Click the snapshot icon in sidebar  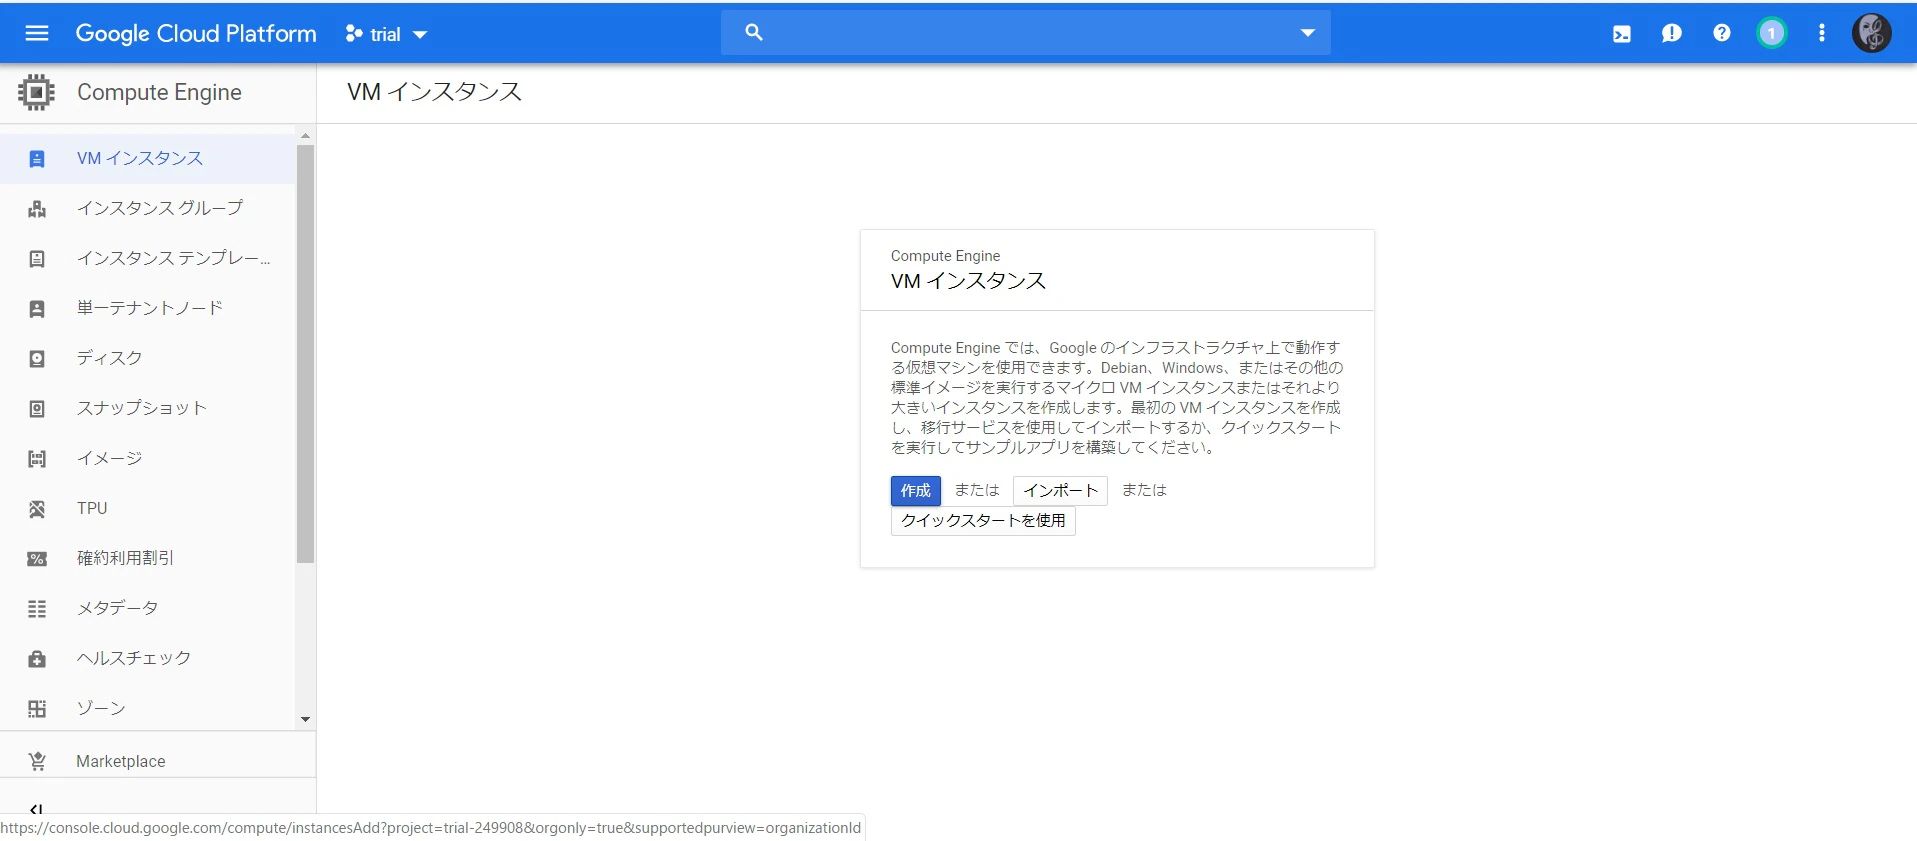click(37, 409)
